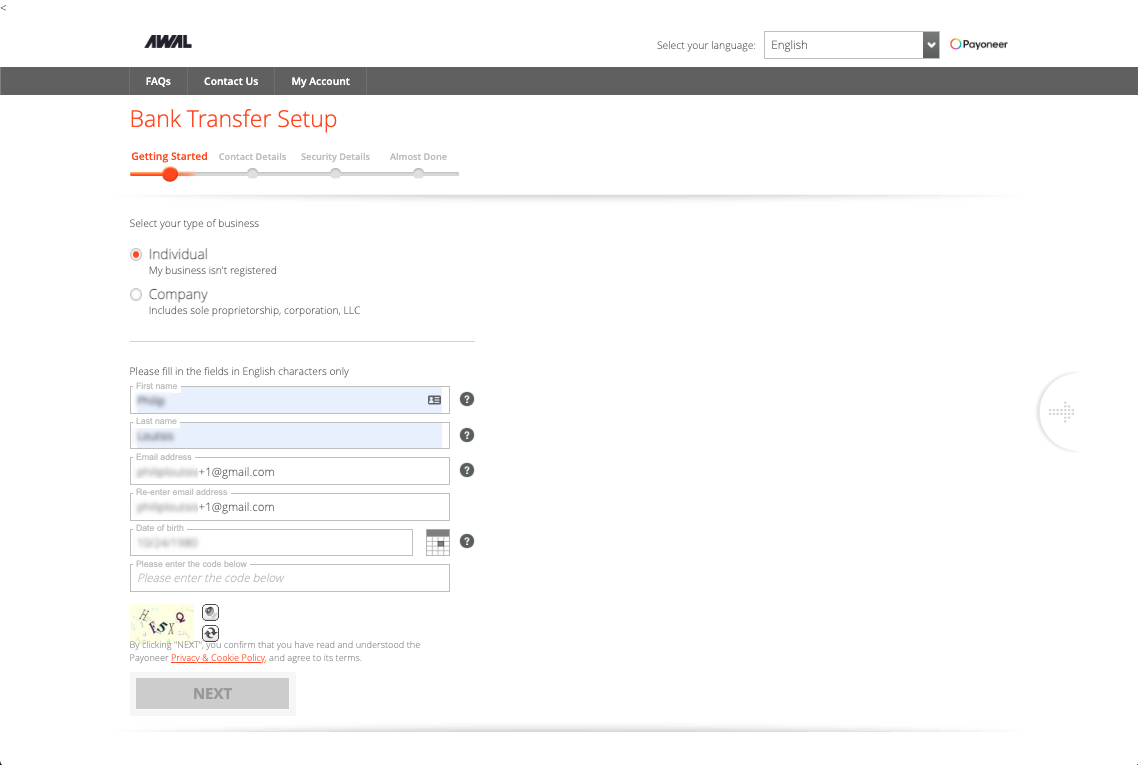
Task: Go to My Account in navigation bar
Action: pos(320,81)
